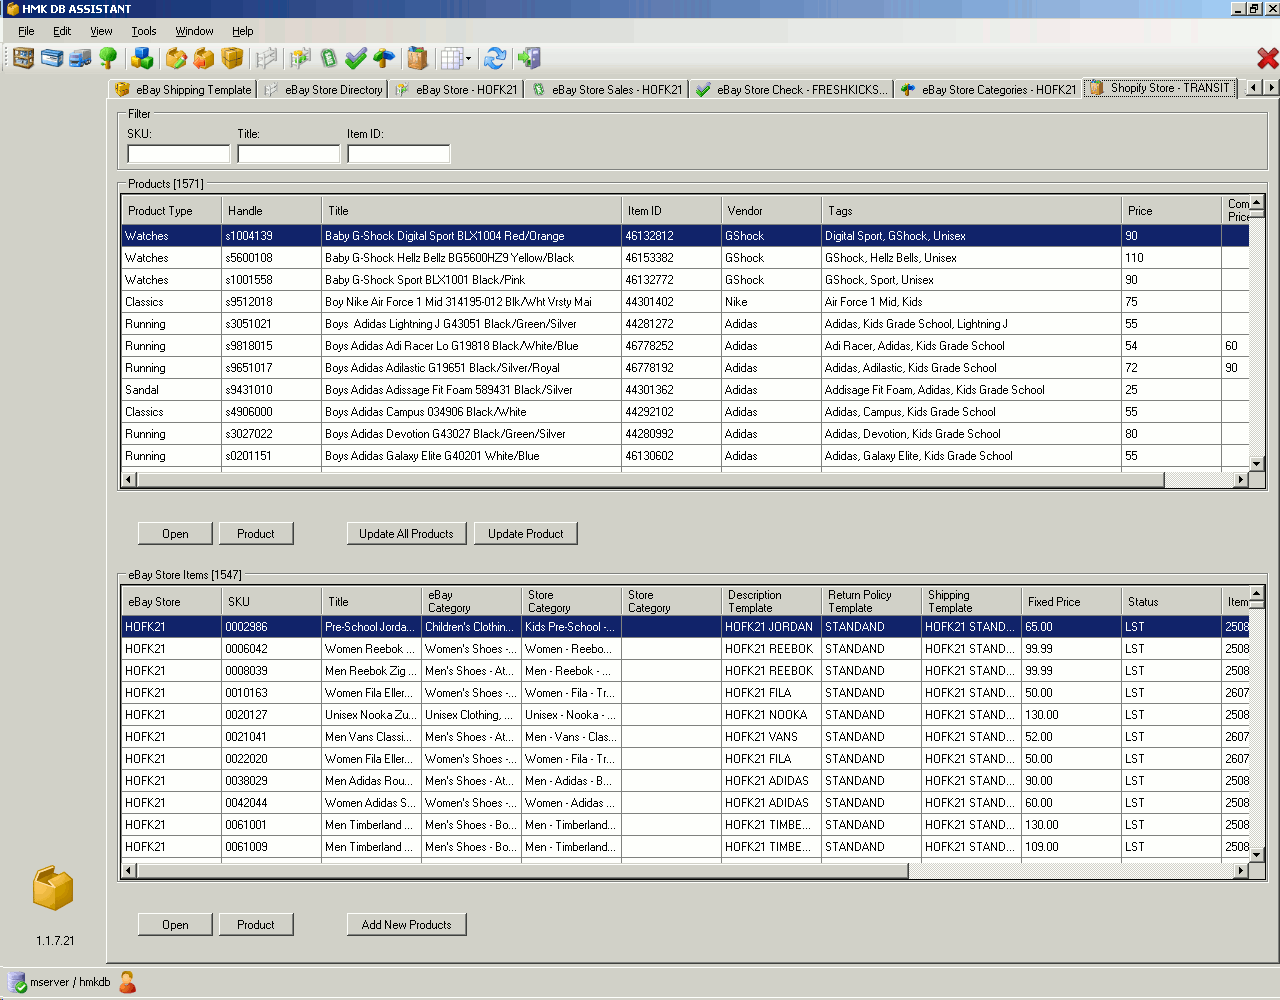Click Update All Products button

pos(406,534)
